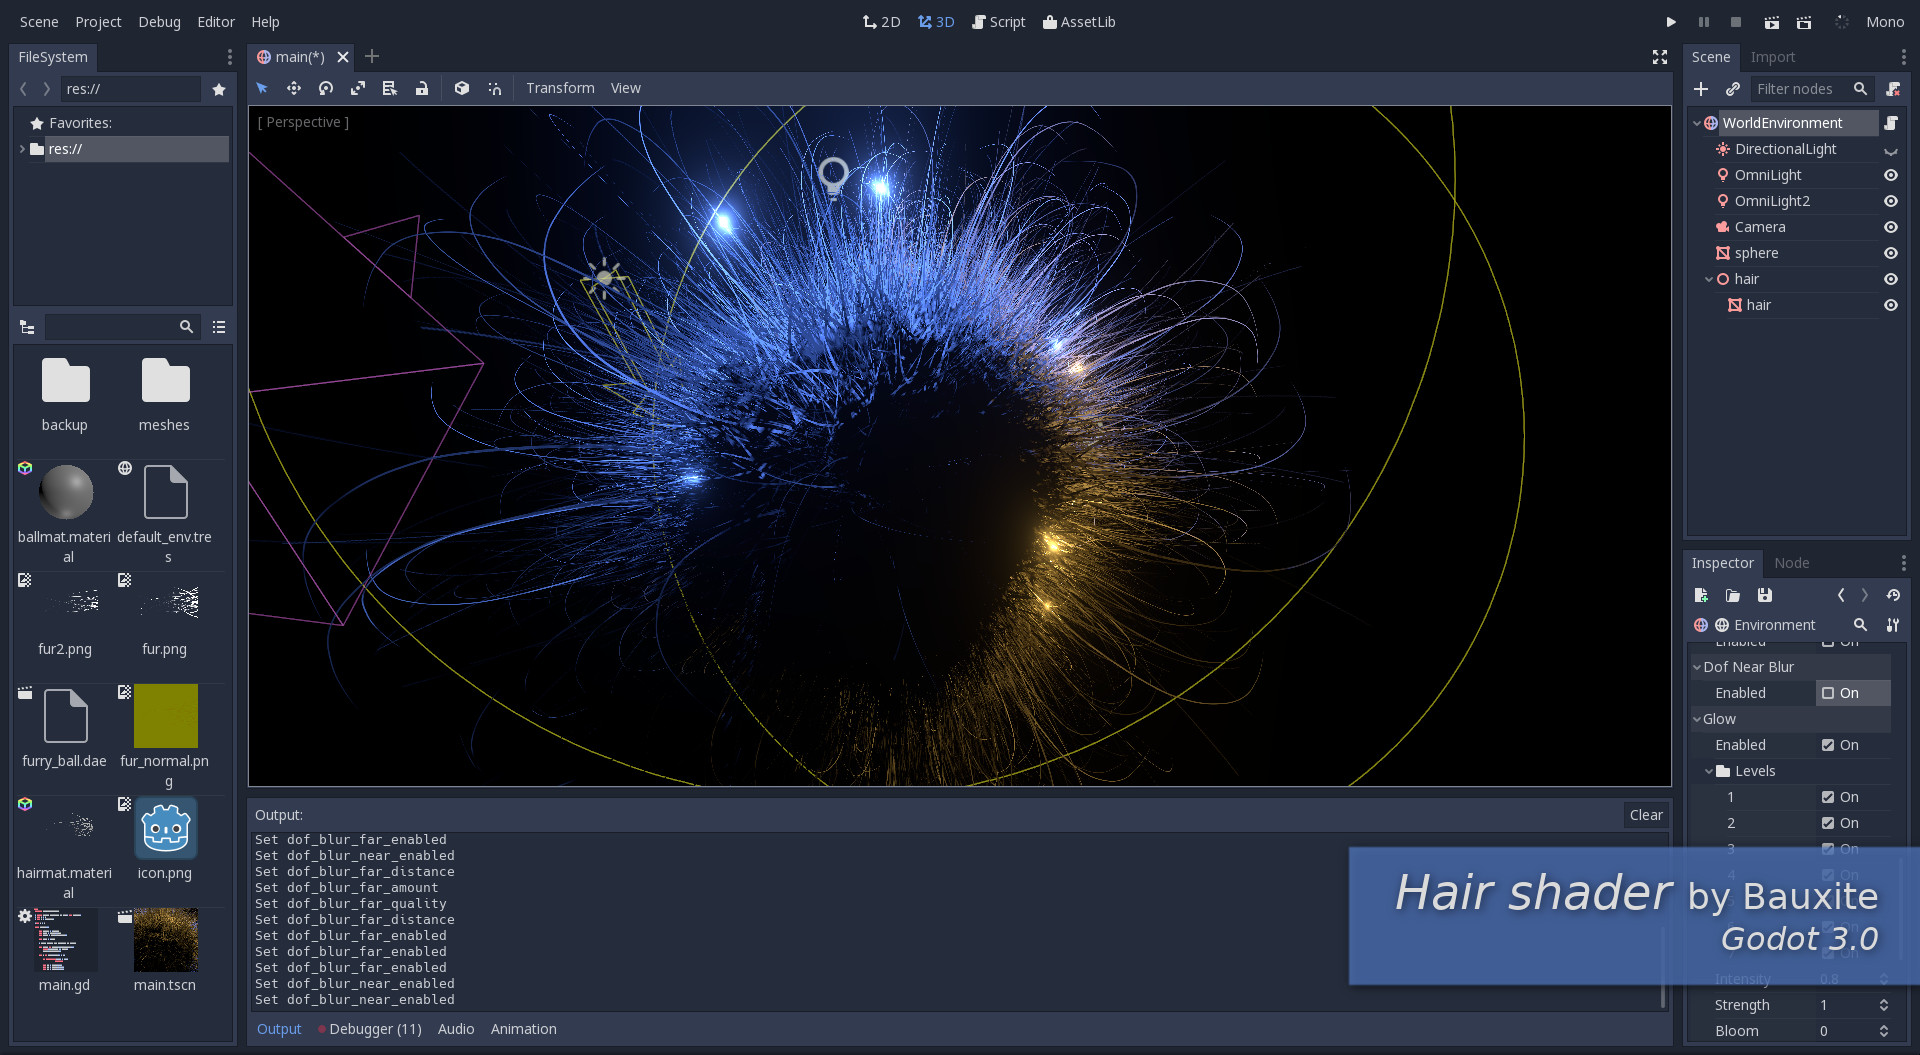Expand the res:// folder in FileSystem
Screen dimensions: 1920x1055
coord(22,148)
